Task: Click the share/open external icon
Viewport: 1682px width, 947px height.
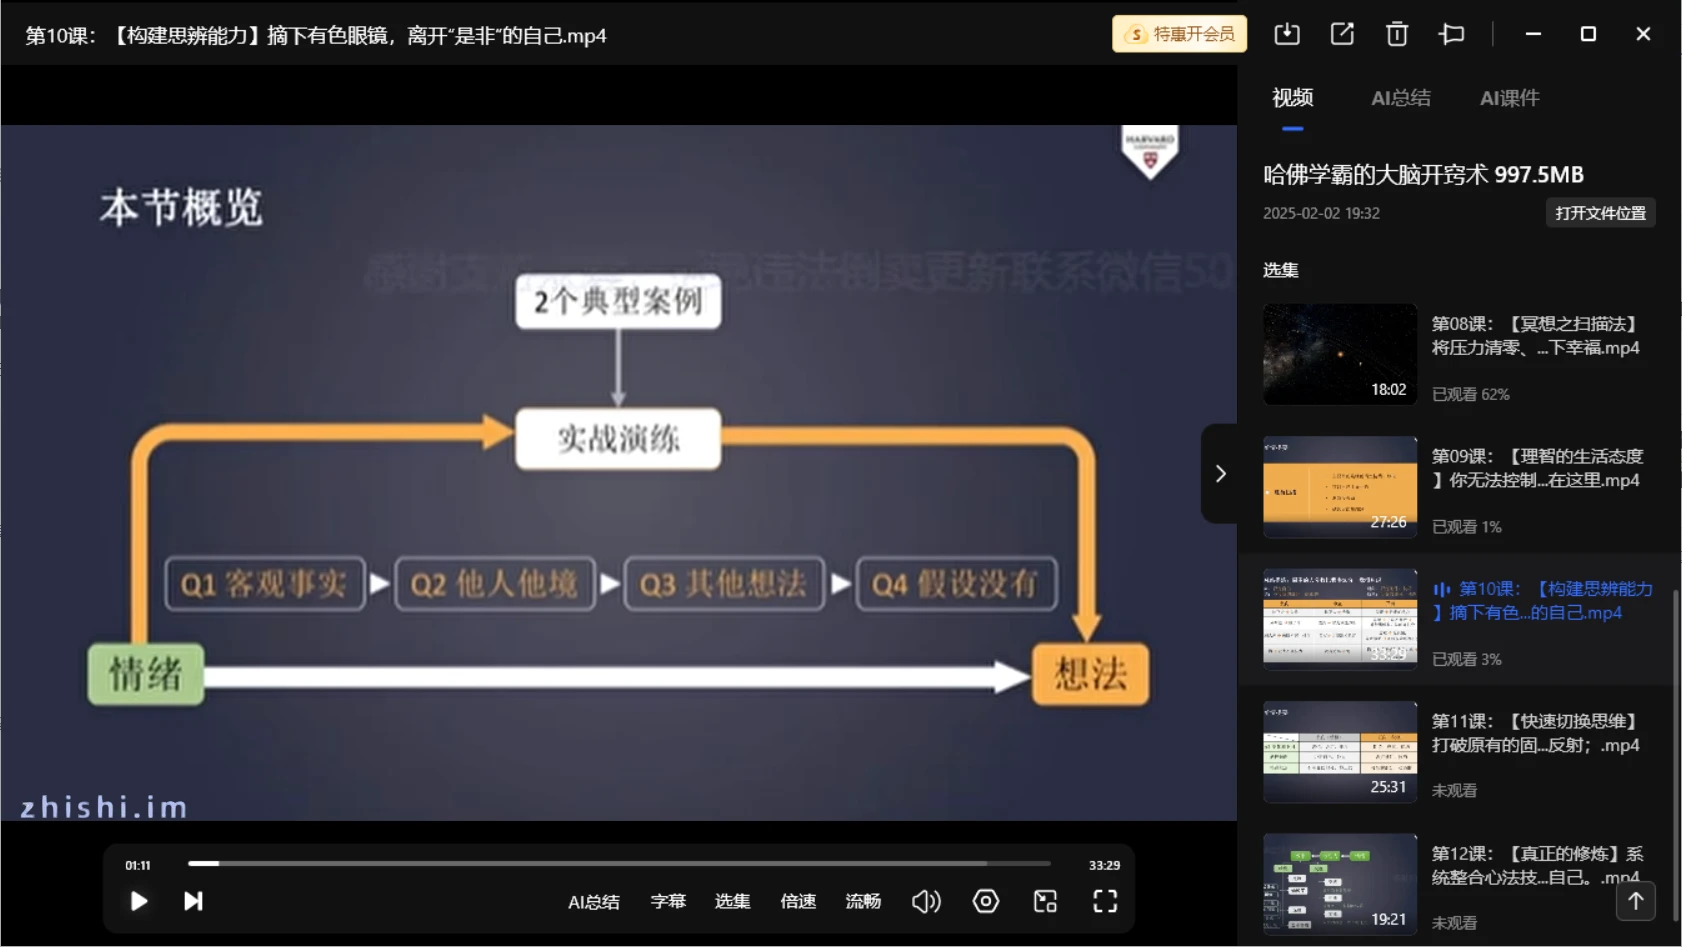Action: click(1342, 34)
